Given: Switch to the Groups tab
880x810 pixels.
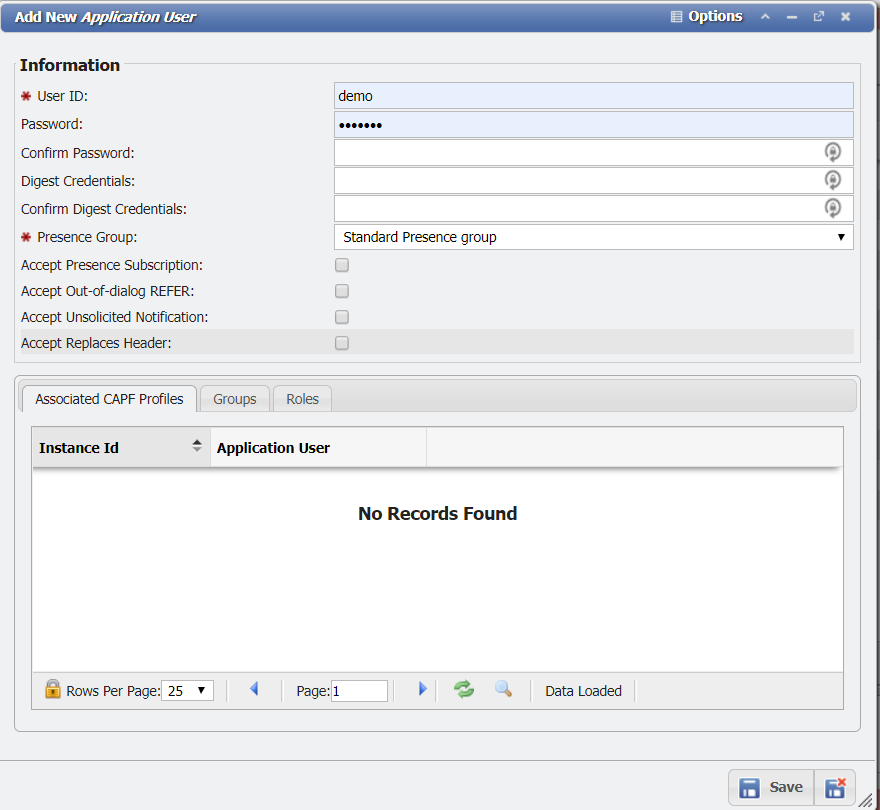Looking at the screenshot, I should (x=234, y=398).
